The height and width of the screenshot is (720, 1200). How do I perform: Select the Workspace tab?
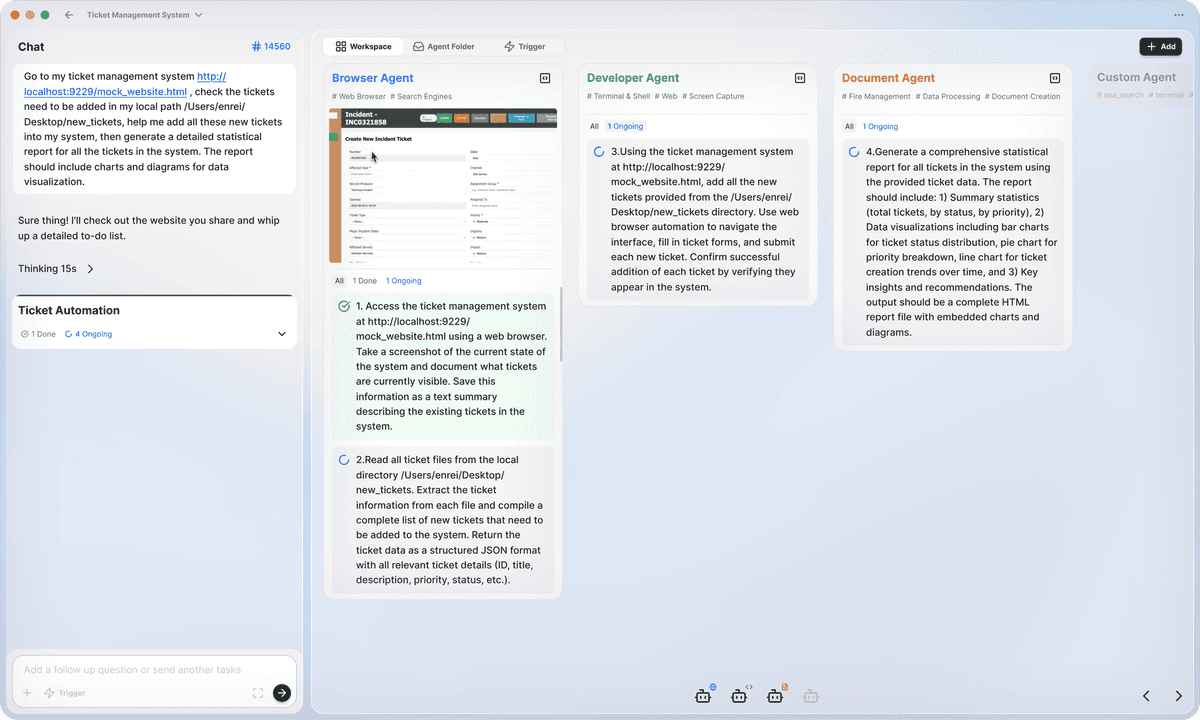pyautogui.click(x=363, y=46)
